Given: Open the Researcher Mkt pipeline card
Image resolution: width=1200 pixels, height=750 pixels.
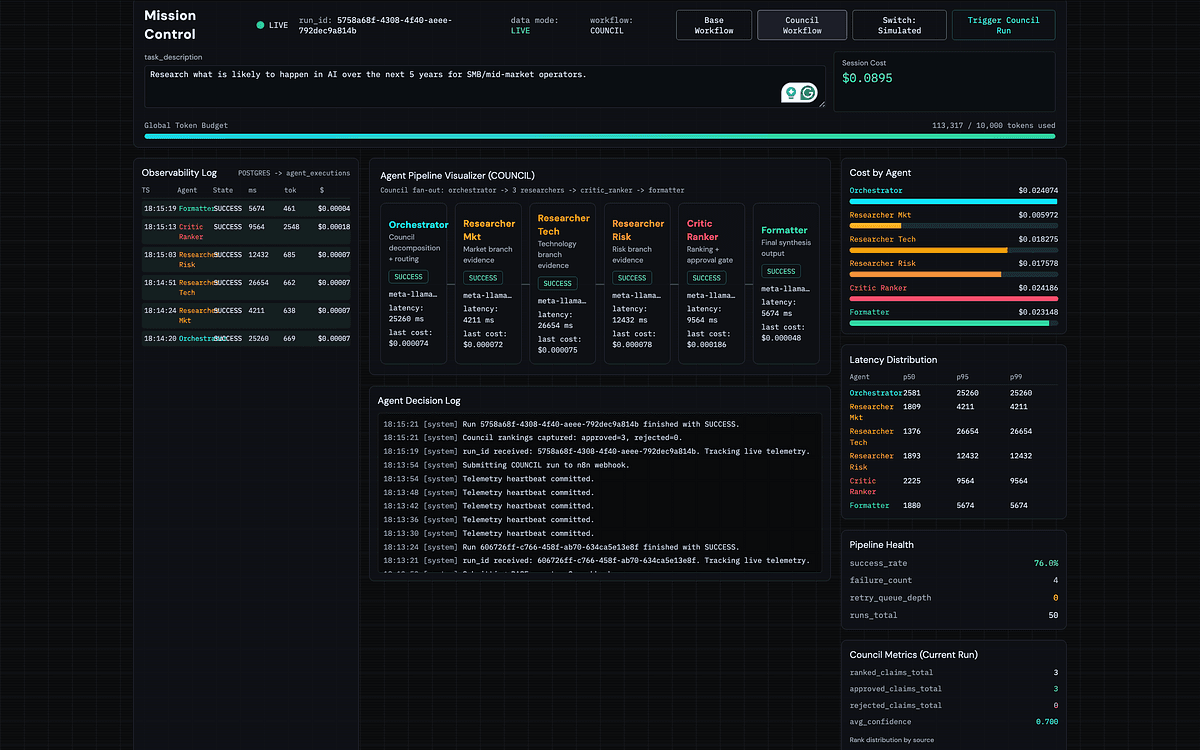Looking at the screenshot, I should point(488,283).
